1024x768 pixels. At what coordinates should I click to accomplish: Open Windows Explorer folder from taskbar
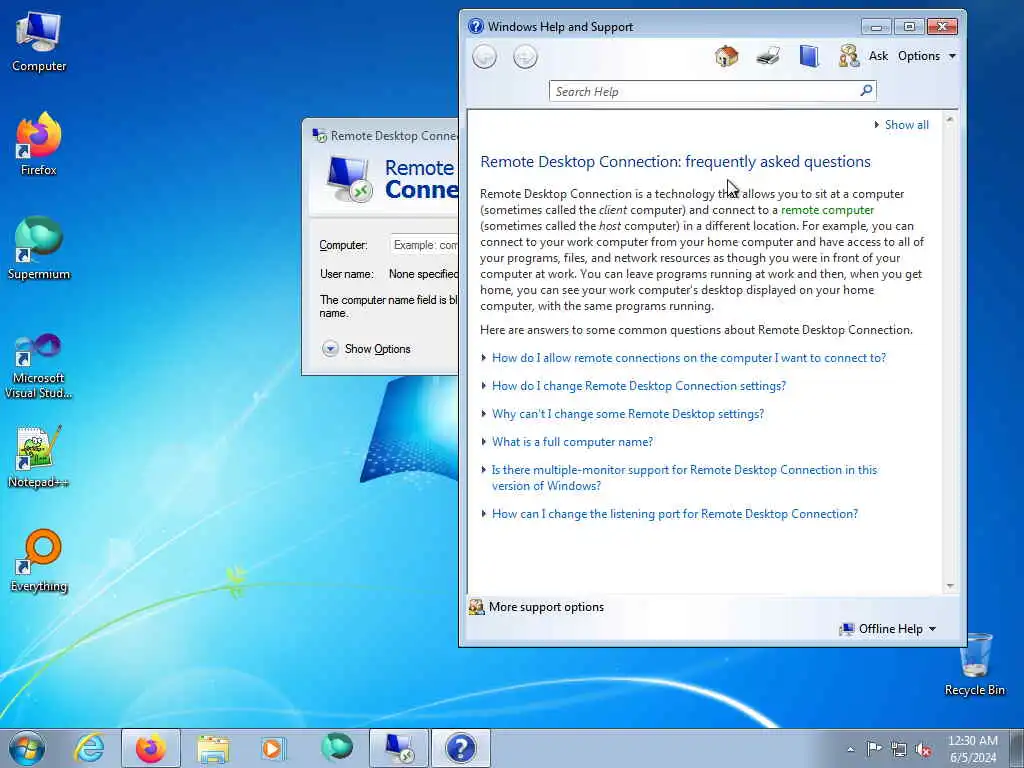213,748
